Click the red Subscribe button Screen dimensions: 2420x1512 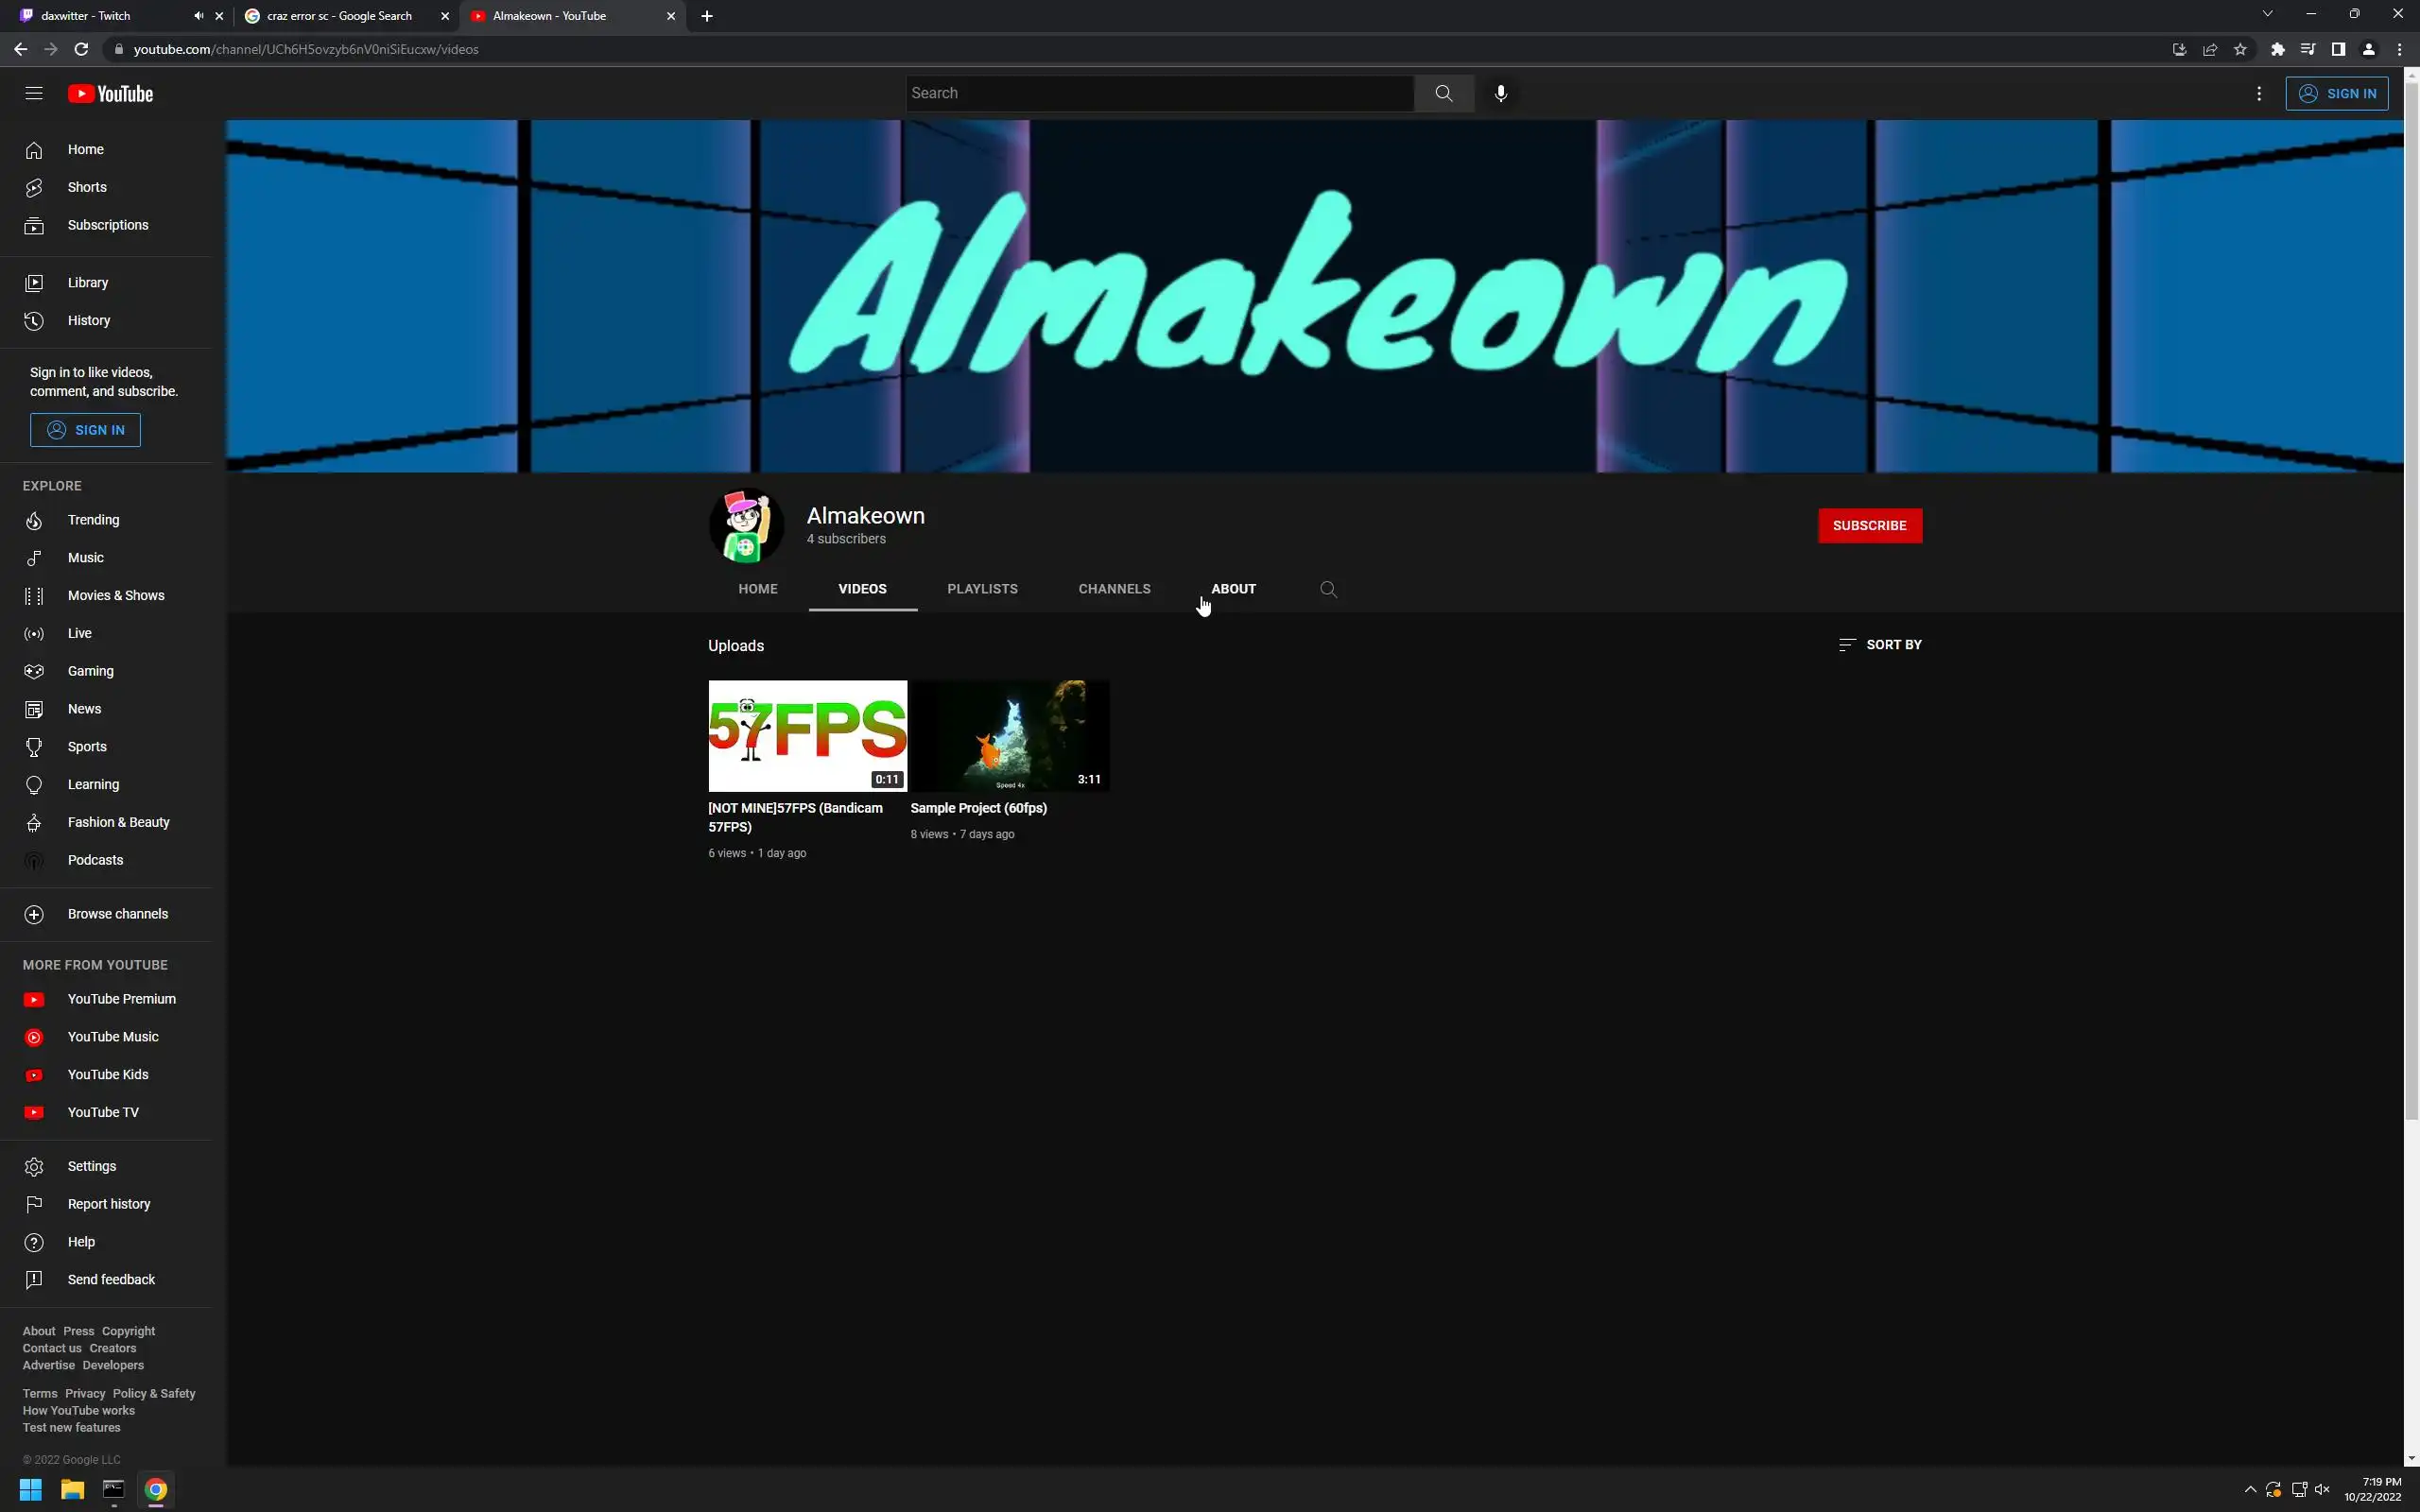pyautogui.click(x=1869, y=525)
